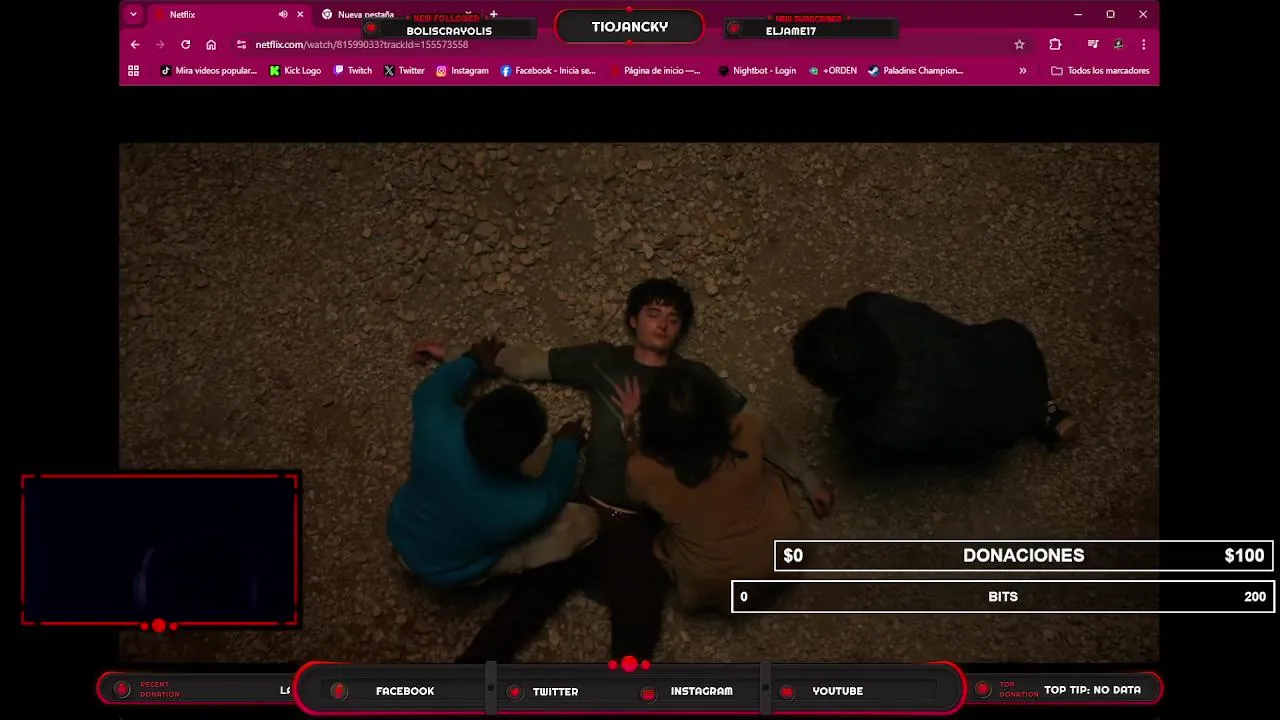The image size is (1280, 720).
Task: Open the browser profile avatar
Action: pyautogui.click(x=1118, y=44)
